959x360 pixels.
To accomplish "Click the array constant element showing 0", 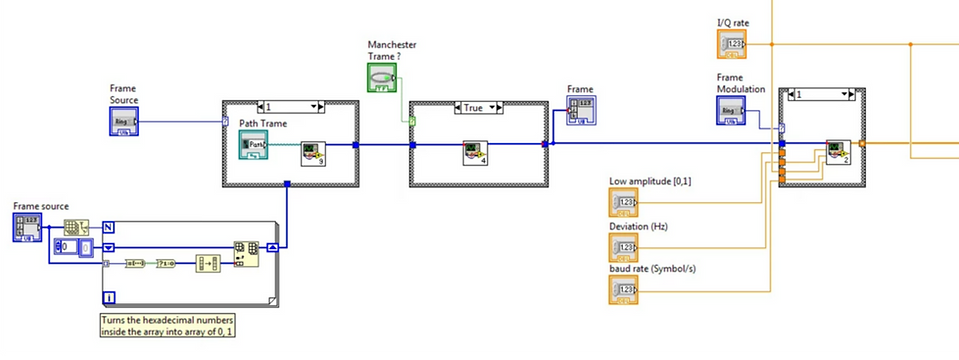I will pos(86,248).
